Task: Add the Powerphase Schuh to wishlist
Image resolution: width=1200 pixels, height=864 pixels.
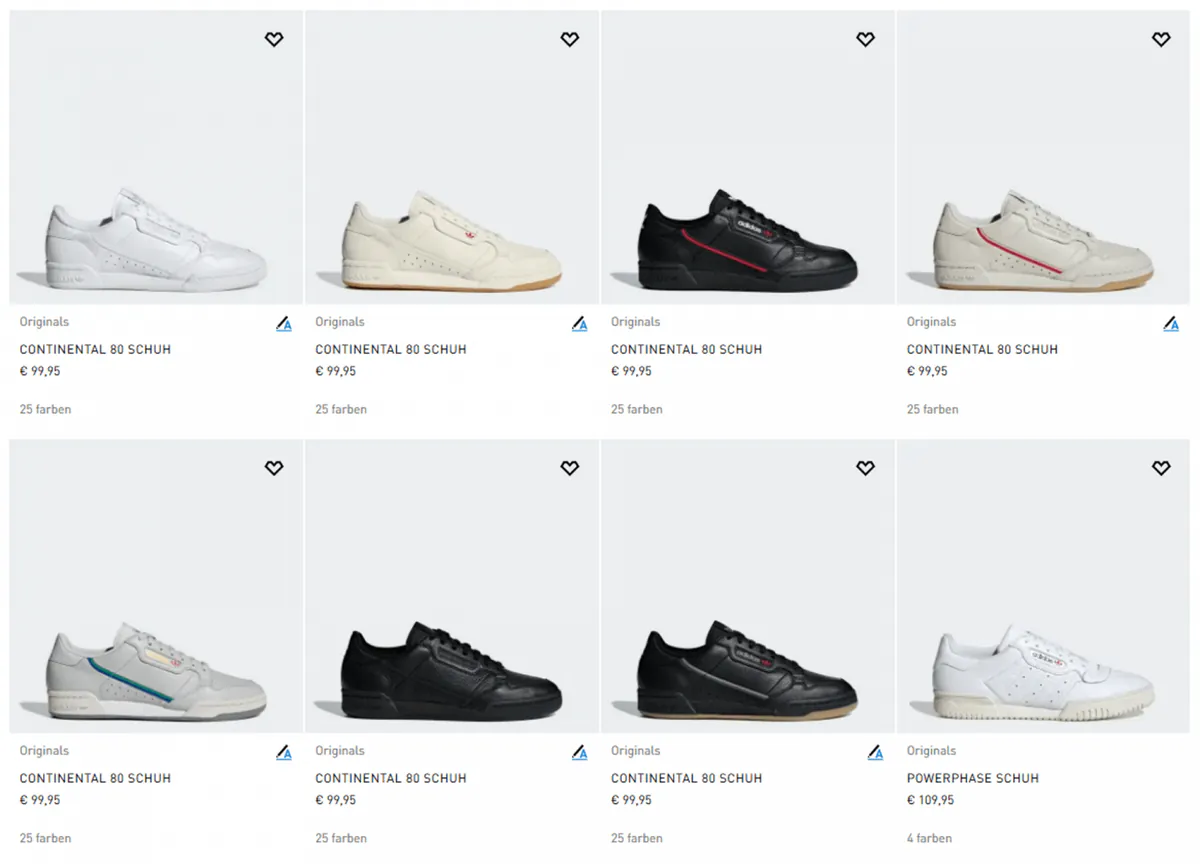Action: (1161, 468)
